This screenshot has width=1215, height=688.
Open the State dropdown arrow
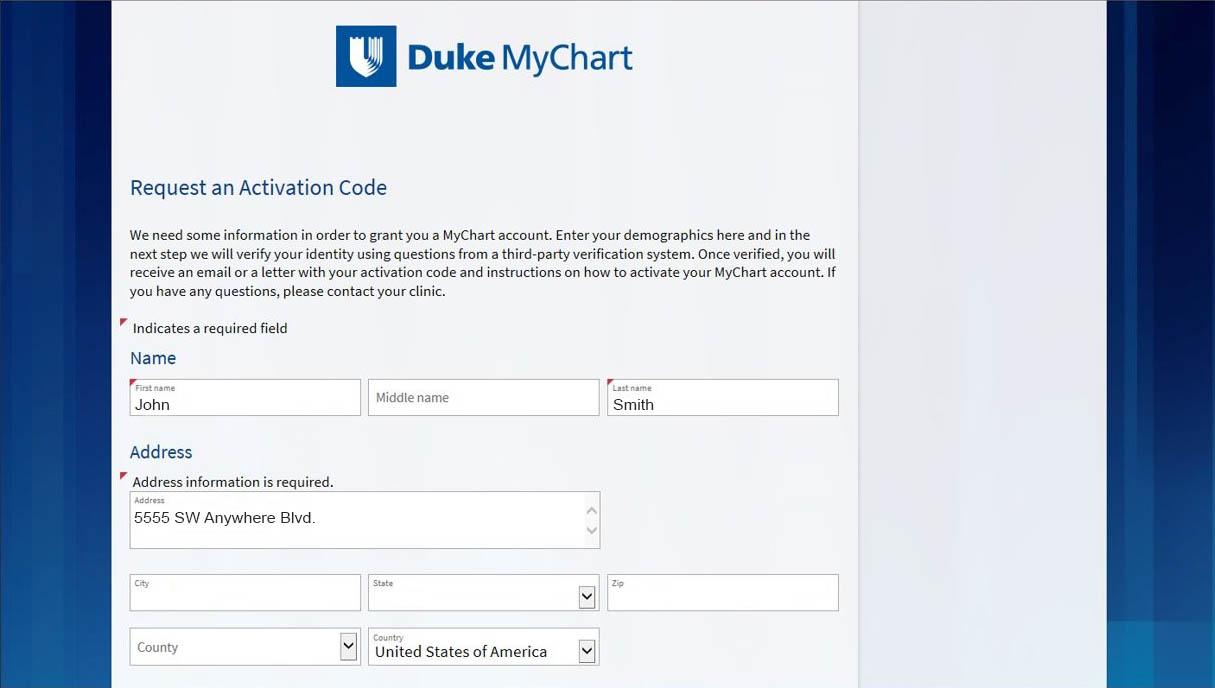click(587, 597)
